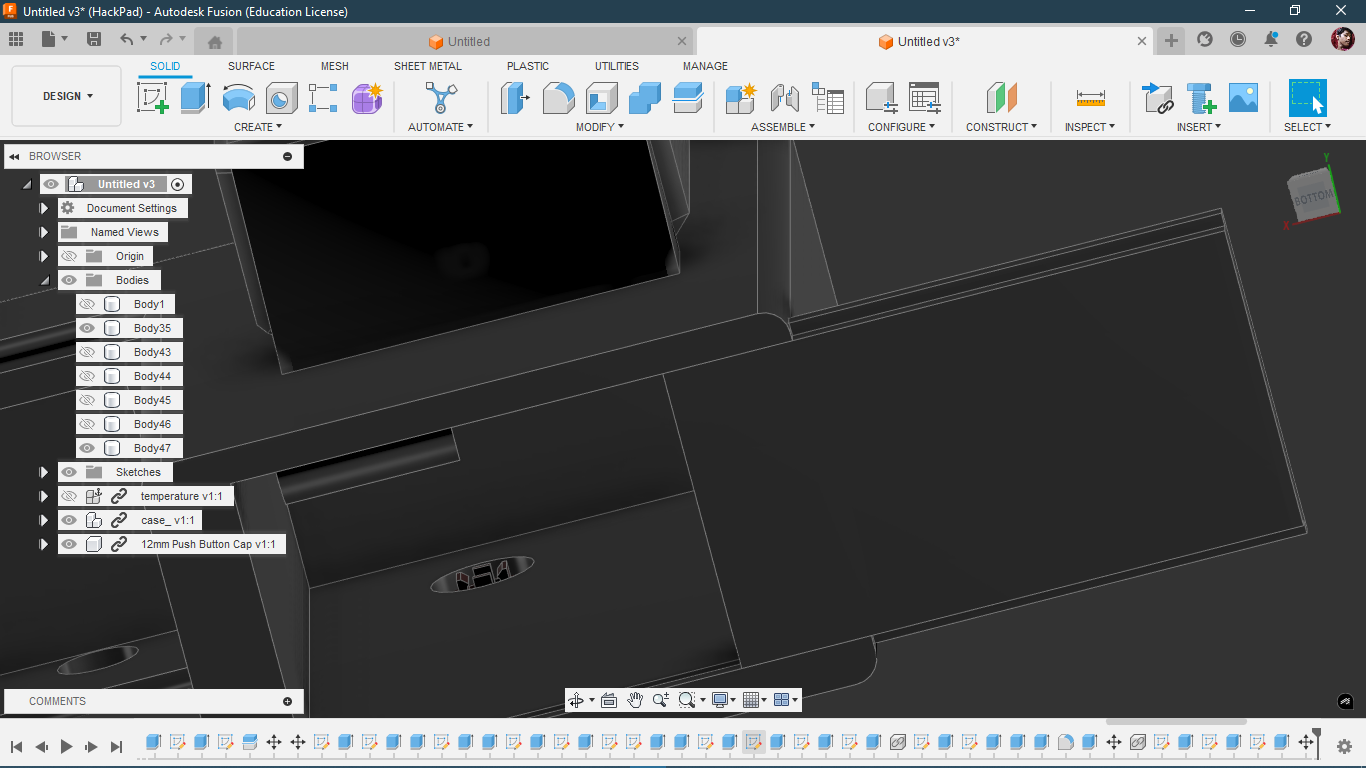
Task: Click the Fillet tool in Modify
Action: tap(558, 98)
